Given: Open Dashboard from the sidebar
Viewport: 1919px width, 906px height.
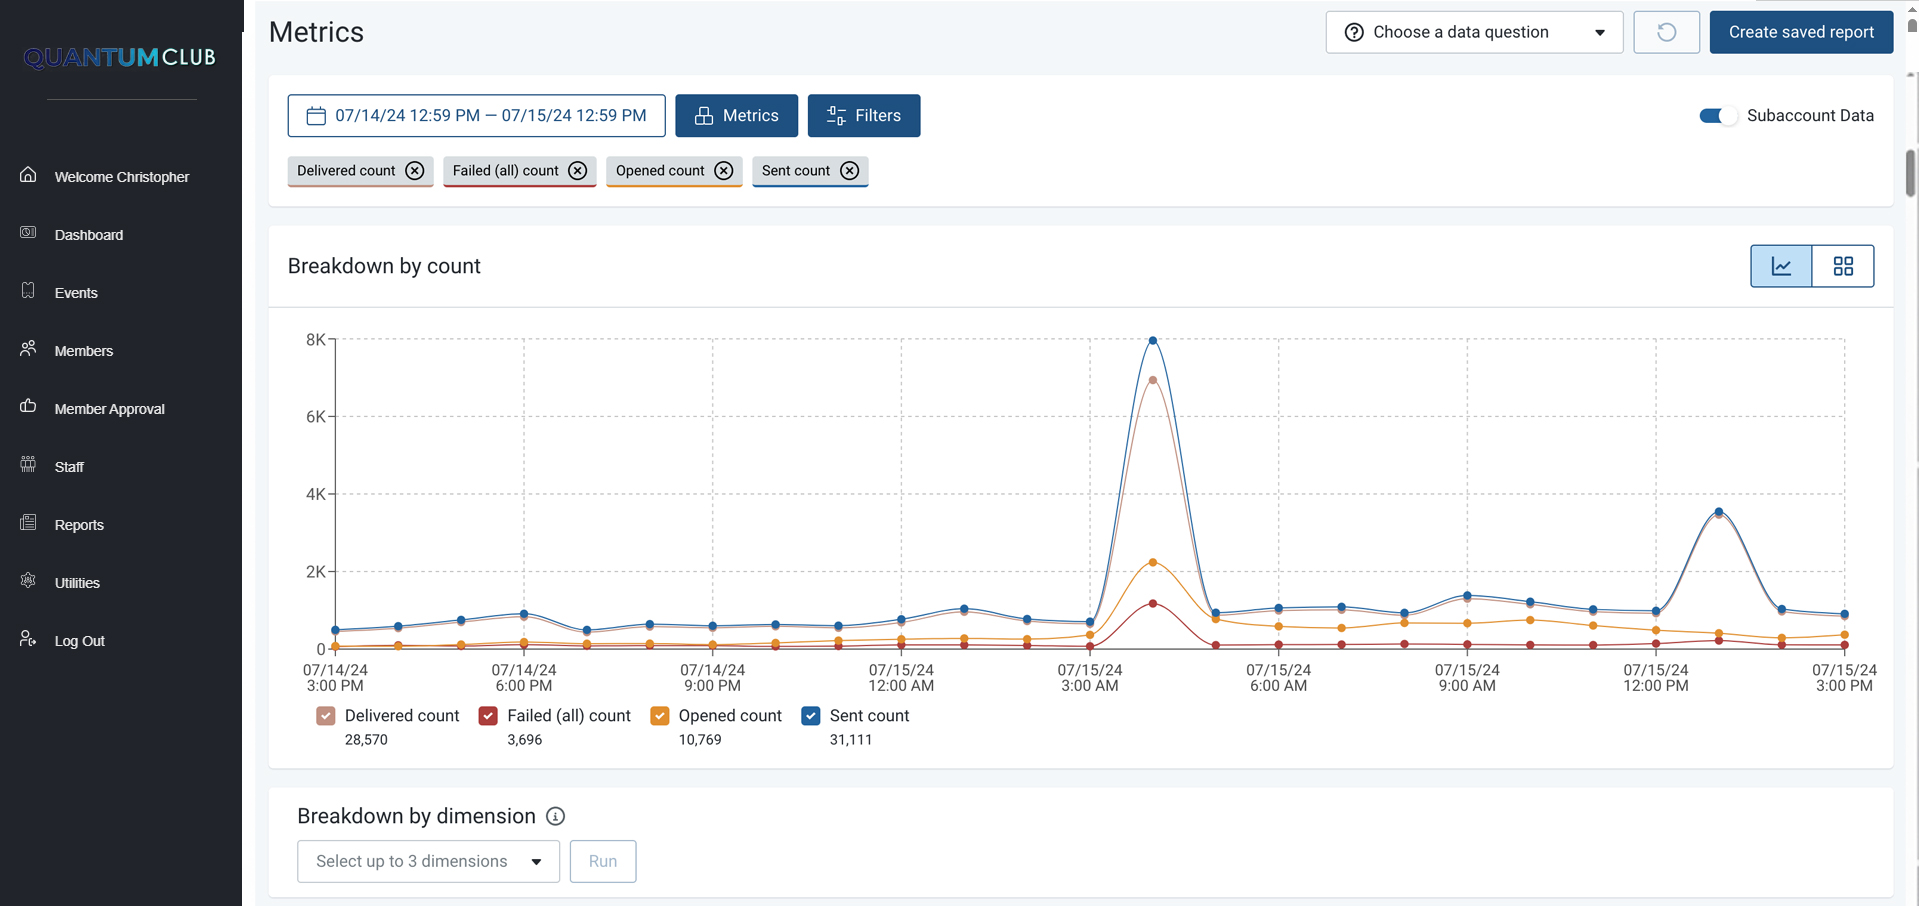Looking at the screenshot, I should (x=89, y=235).
